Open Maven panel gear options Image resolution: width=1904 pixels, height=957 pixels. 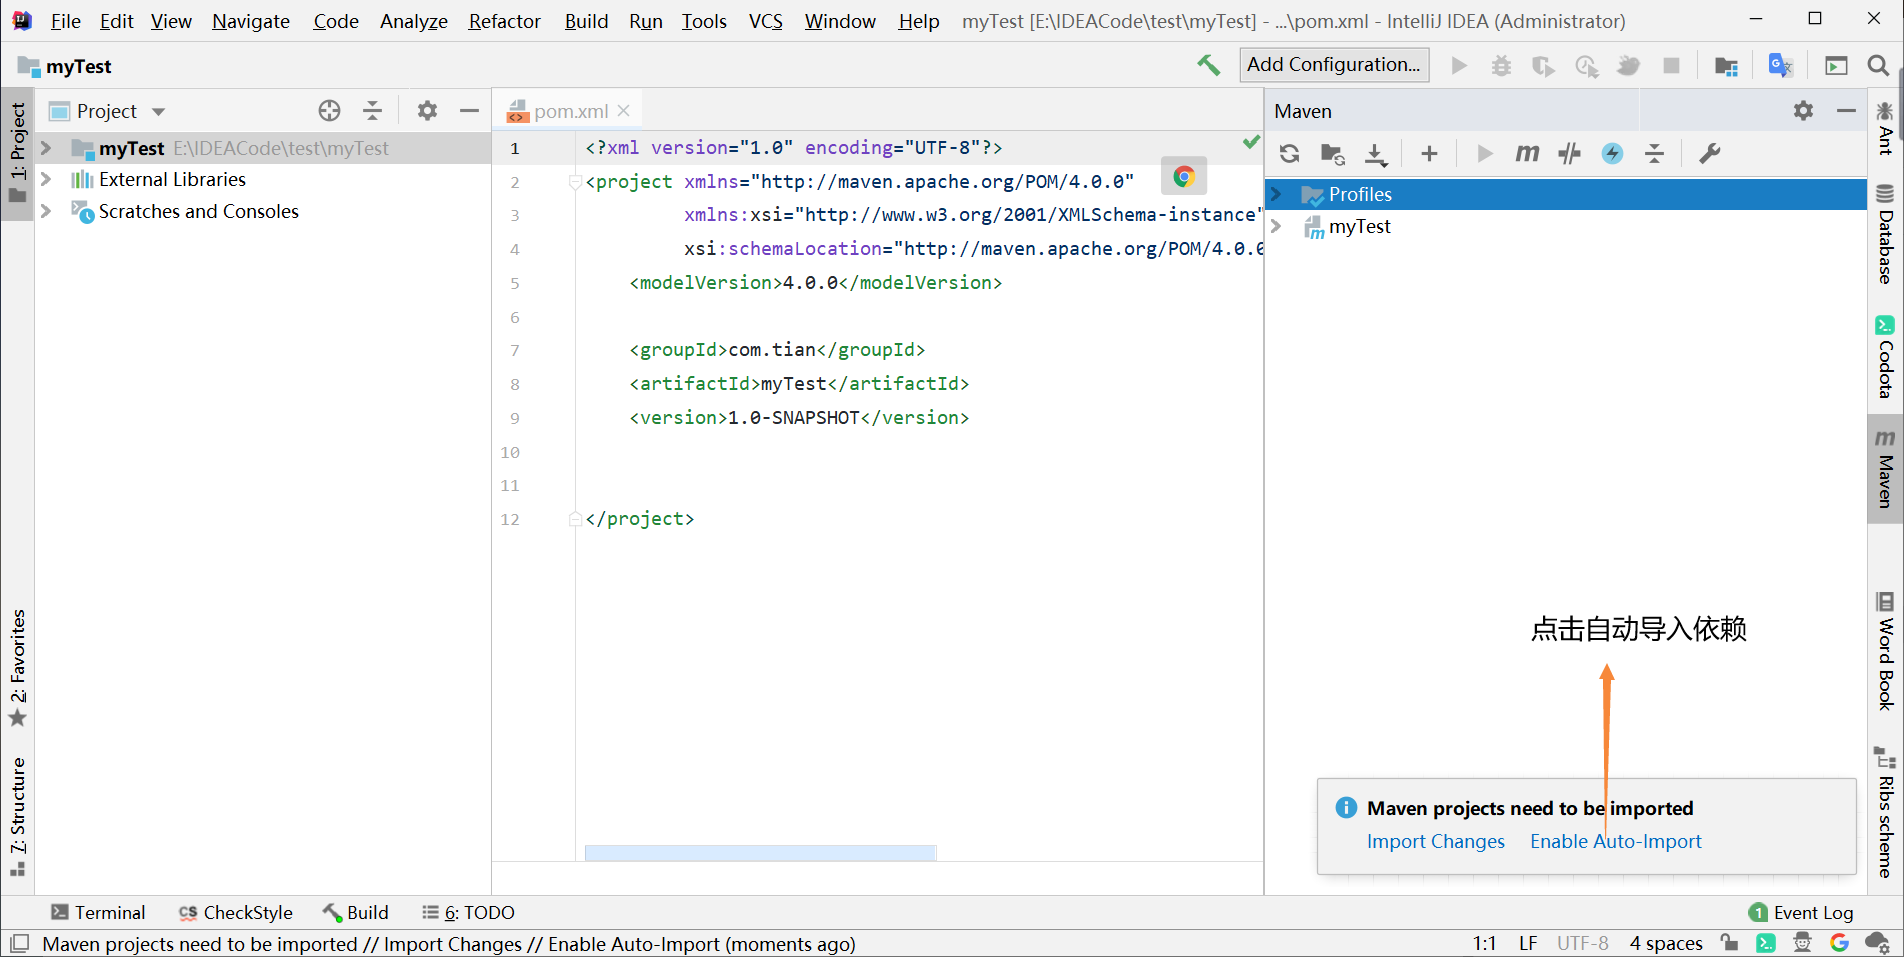(x=1803, y=111)
